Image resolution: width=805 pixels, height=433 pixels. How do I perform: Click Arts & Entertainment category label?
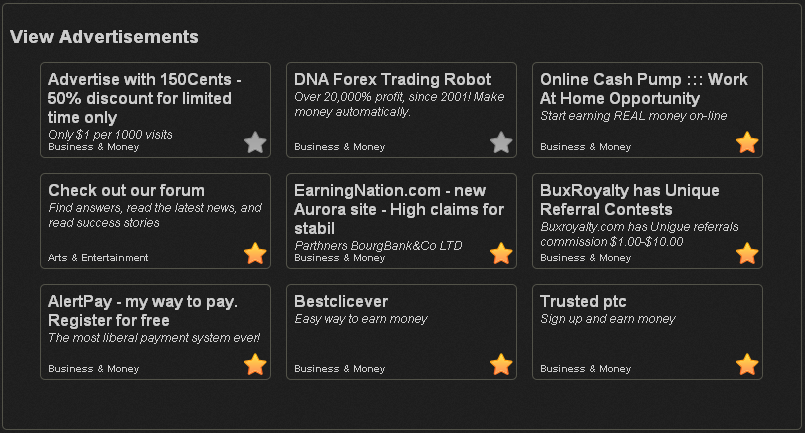pos(98,257)
